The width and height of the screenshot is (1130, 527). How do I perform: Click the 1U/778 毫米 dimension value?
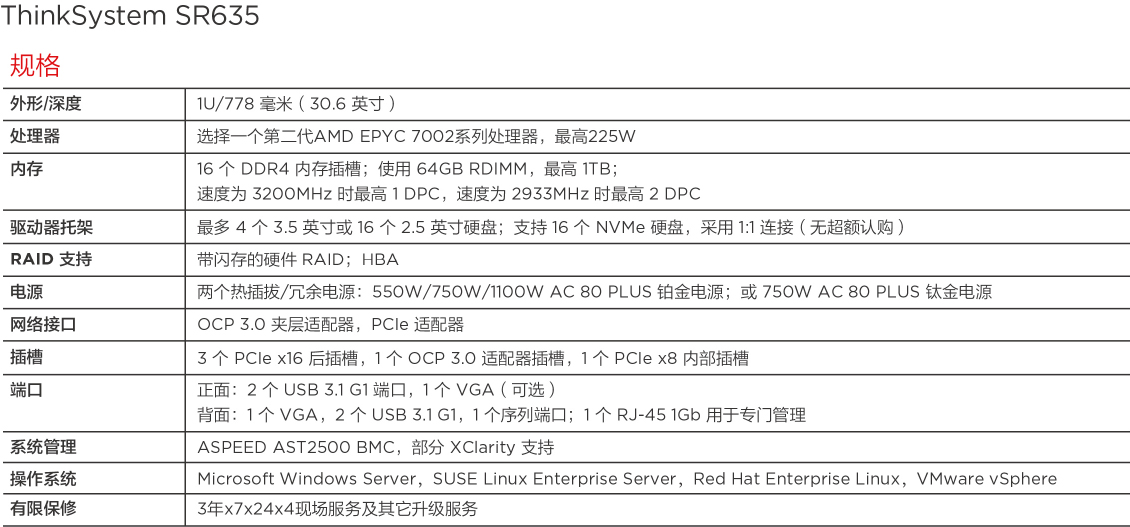[x=297, y=104]
